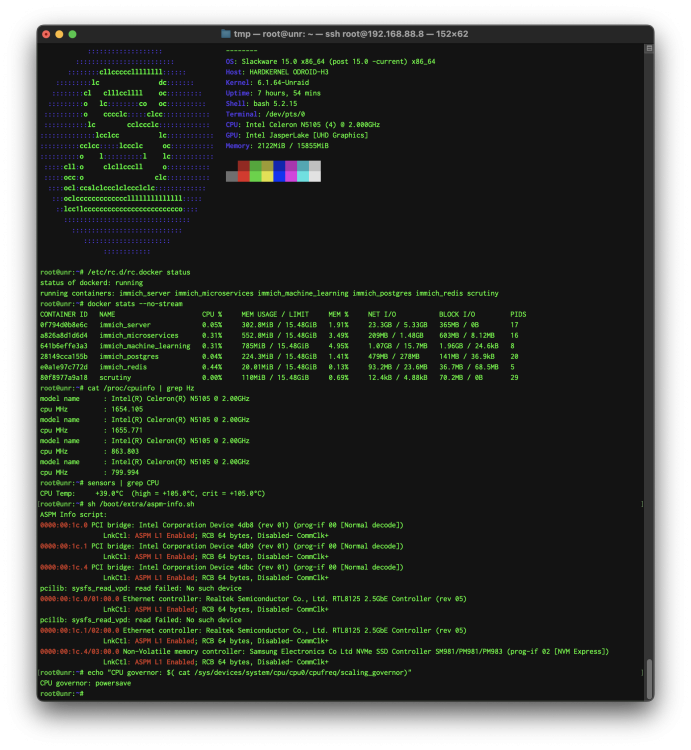The image size is (691, 750).
Task: Click the "ASPM Info script:" line
Action: click(73, 514)
